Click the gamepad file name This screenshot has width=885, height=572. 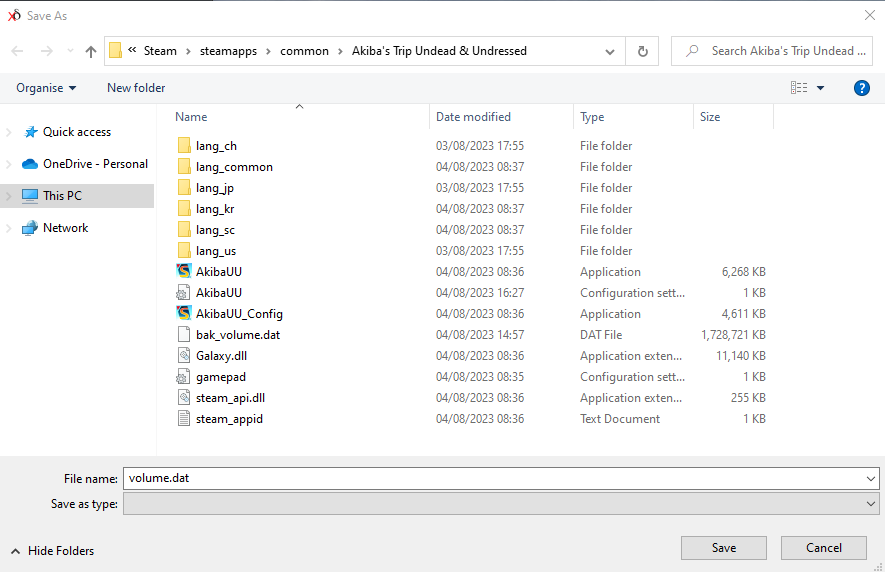pos(221,377)
